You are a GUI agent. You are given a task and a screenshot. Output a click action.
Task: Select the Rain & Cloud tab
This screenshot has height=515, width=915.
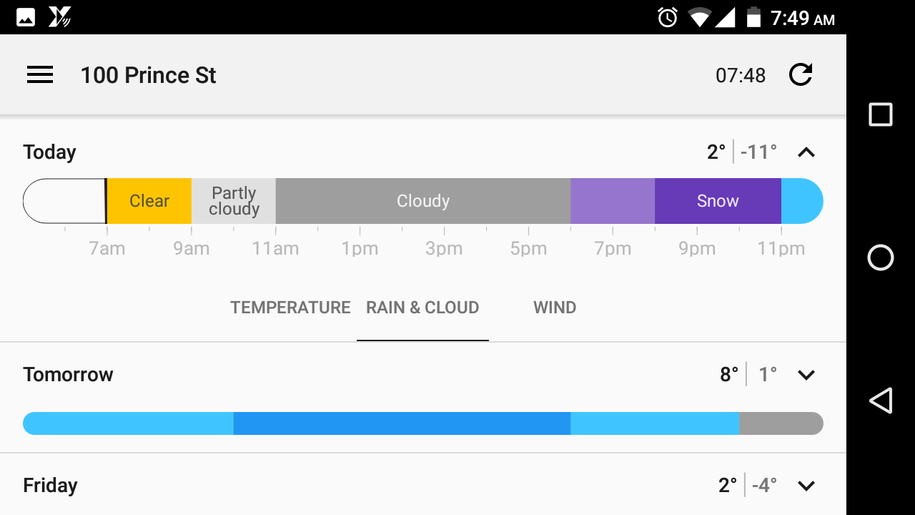click(422, 307)
